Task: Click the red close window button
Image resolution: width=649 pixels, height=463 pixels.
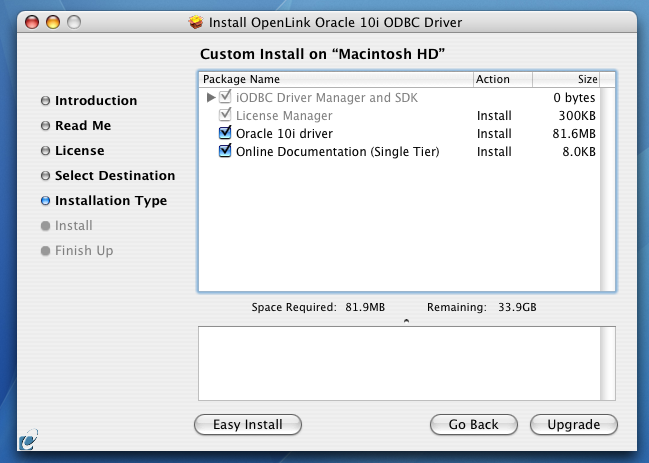Action: pos(32,22)
